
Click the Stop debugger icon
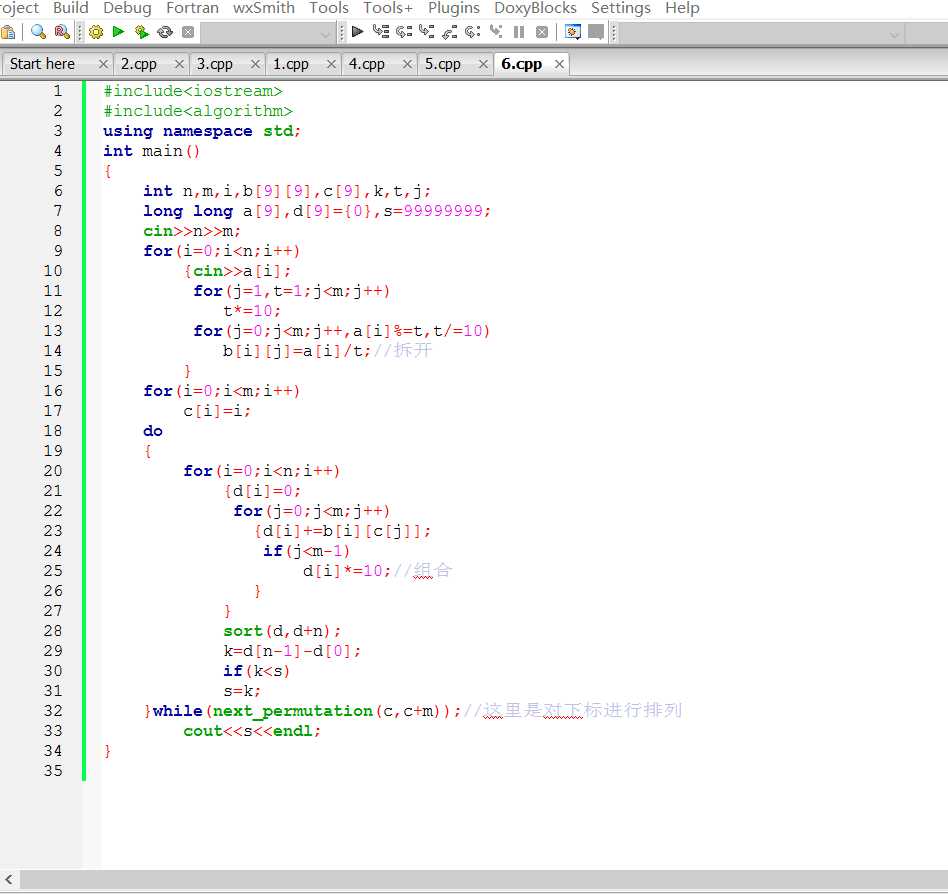(x=542, y=32)
